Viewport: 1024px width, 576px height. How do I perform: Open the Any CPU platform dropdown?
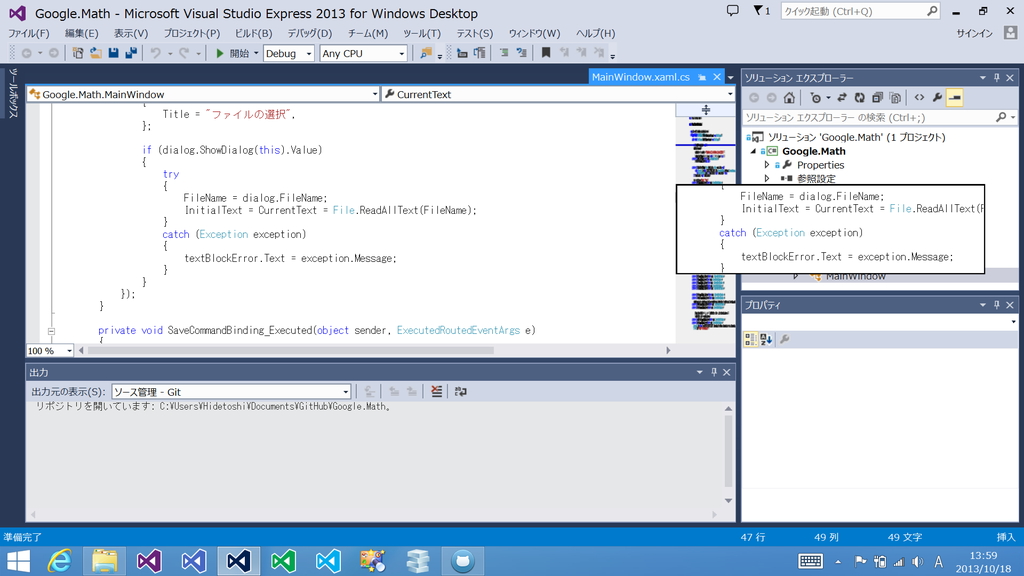[x=363, y=54]
